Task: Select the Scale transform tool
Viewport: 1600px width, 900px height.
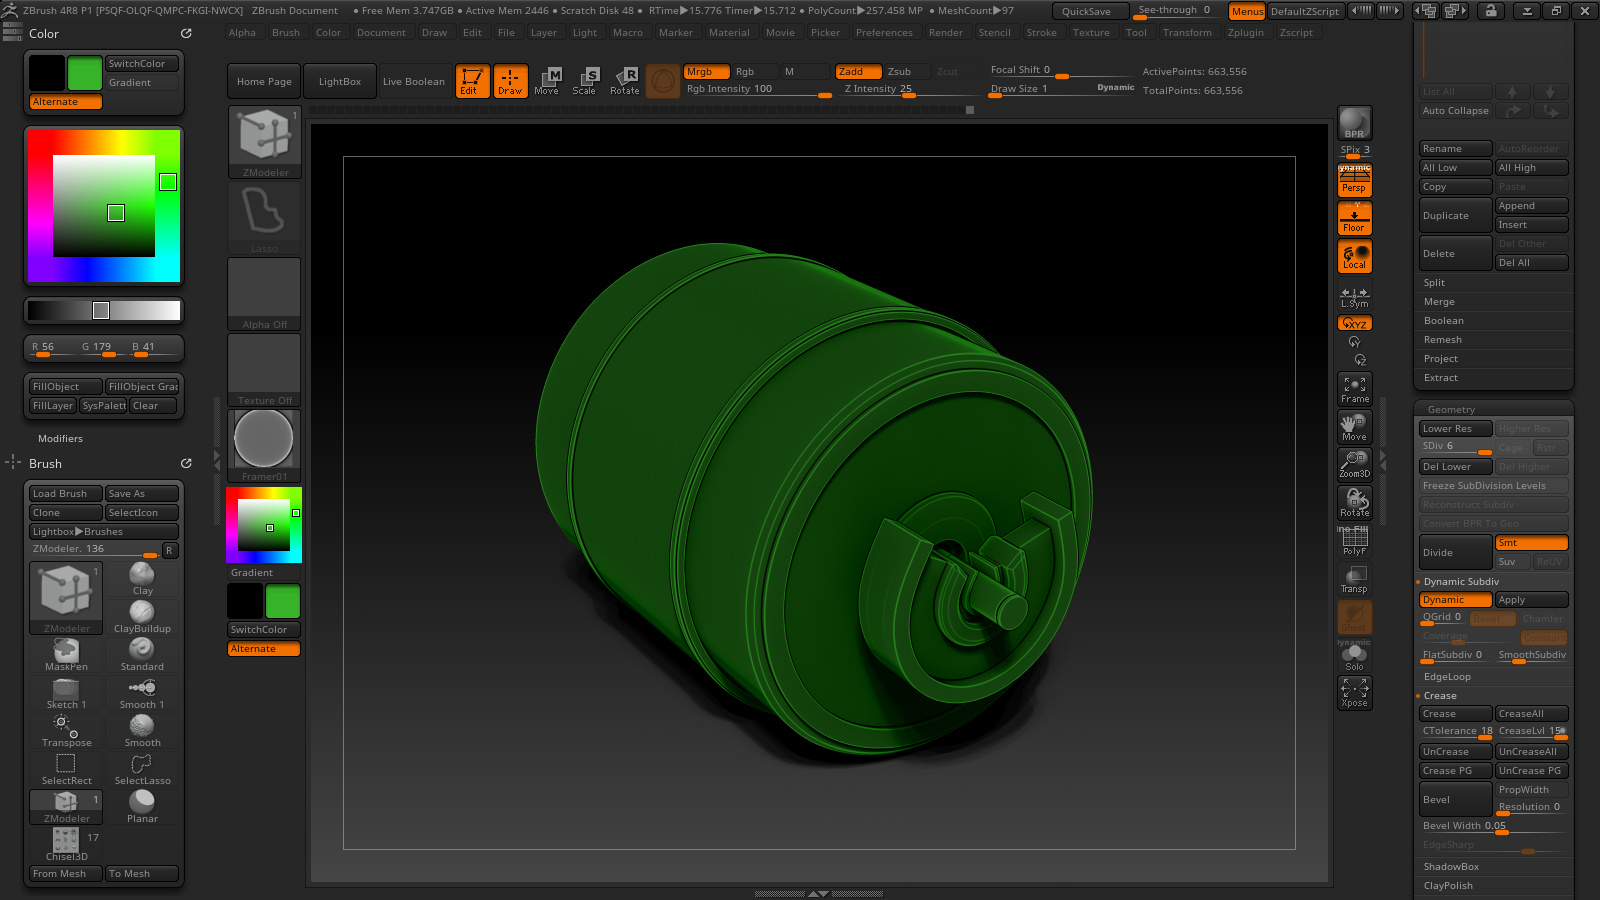Action: [585, 81]
